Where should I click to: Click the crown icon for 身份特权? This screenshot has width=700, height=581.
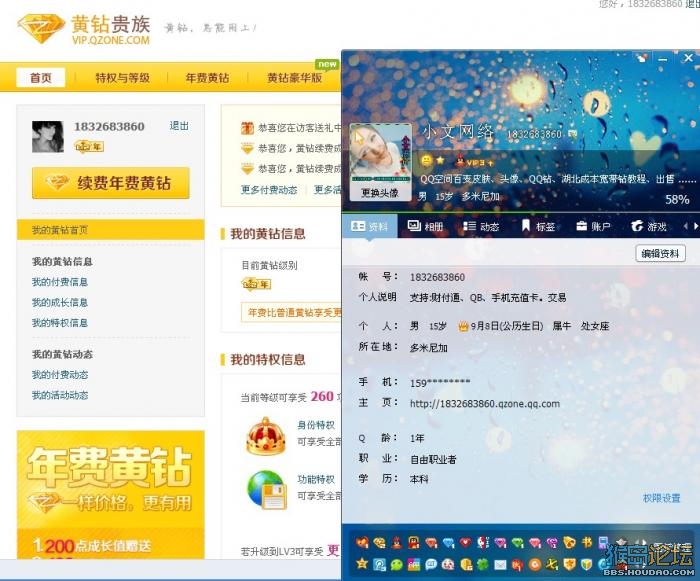click(x=265, y=436)
